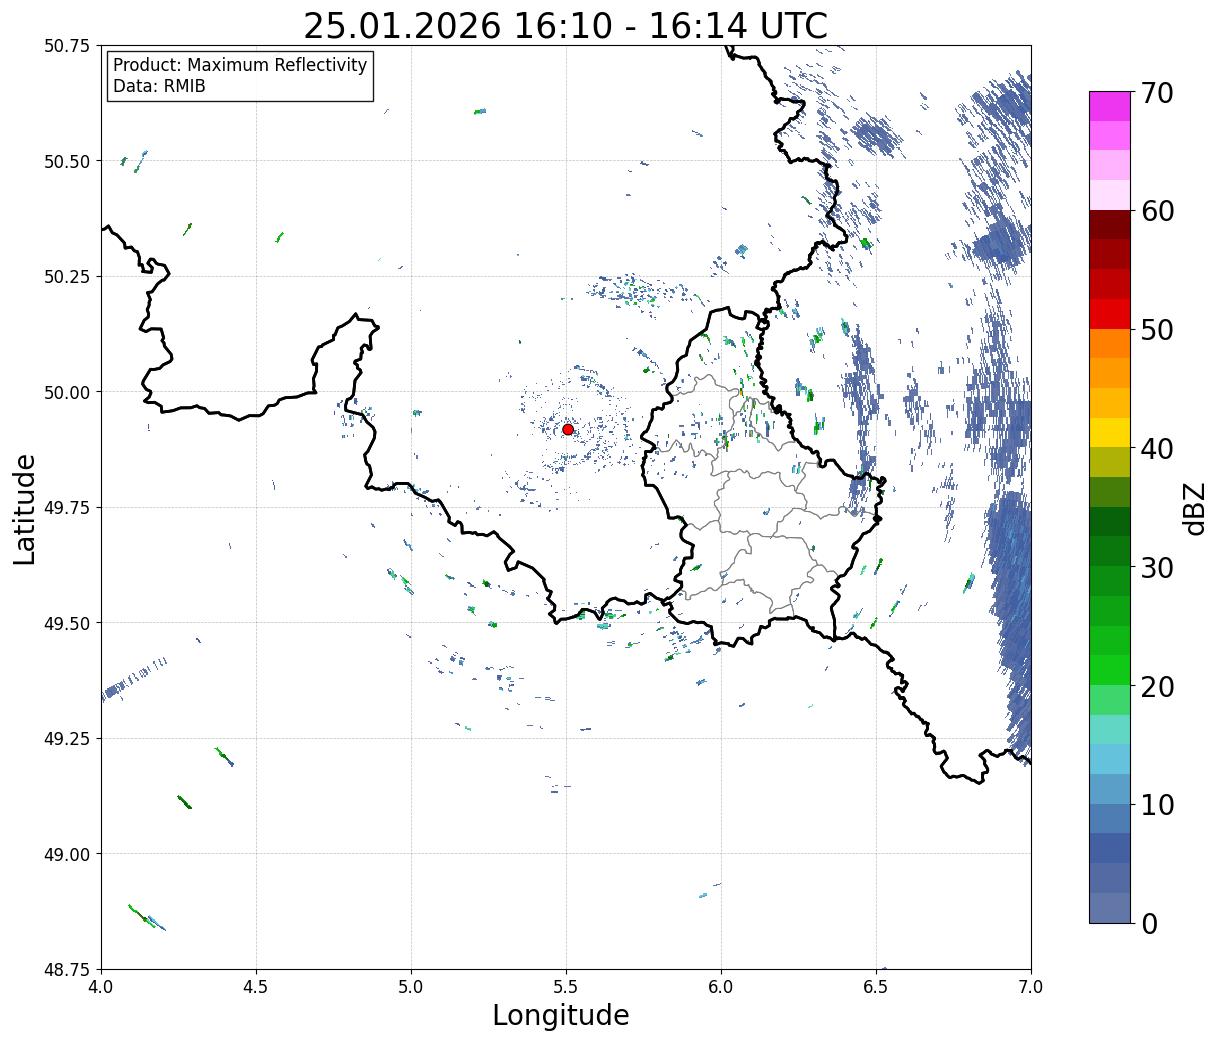The height and width of the screenshot is (1040, 1219).
Task: Pick the bright red swatch just above 50 dBZ
Action: pyautogui.click(x=1110, y=313)
